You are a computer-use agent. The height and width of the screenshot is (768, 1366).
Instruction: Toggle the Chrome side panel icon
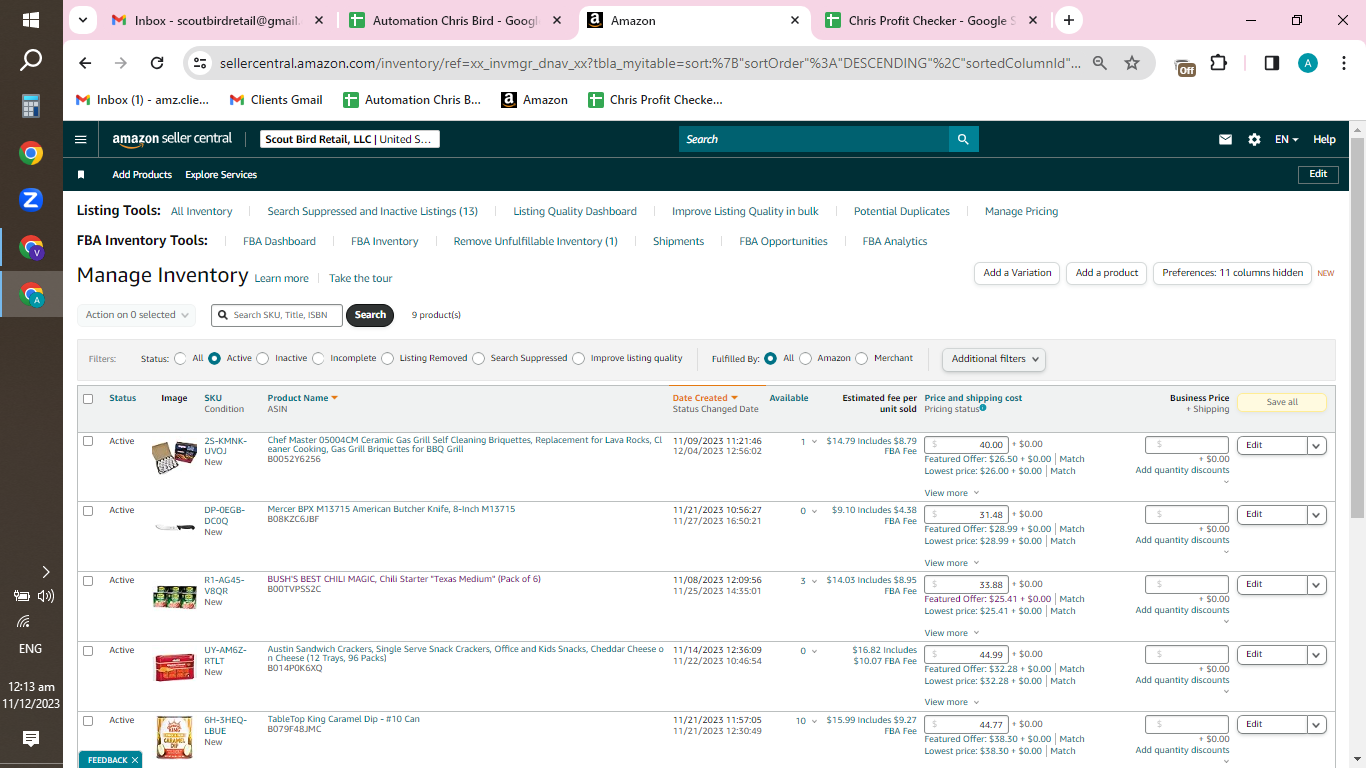(1272, 63)
